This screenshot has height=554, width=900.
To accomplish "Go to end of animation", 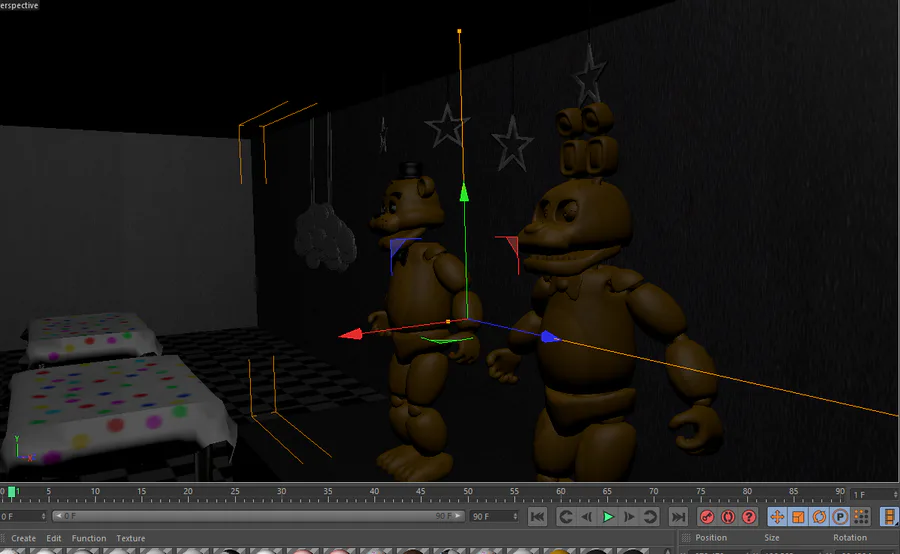I will click(678, 517).
